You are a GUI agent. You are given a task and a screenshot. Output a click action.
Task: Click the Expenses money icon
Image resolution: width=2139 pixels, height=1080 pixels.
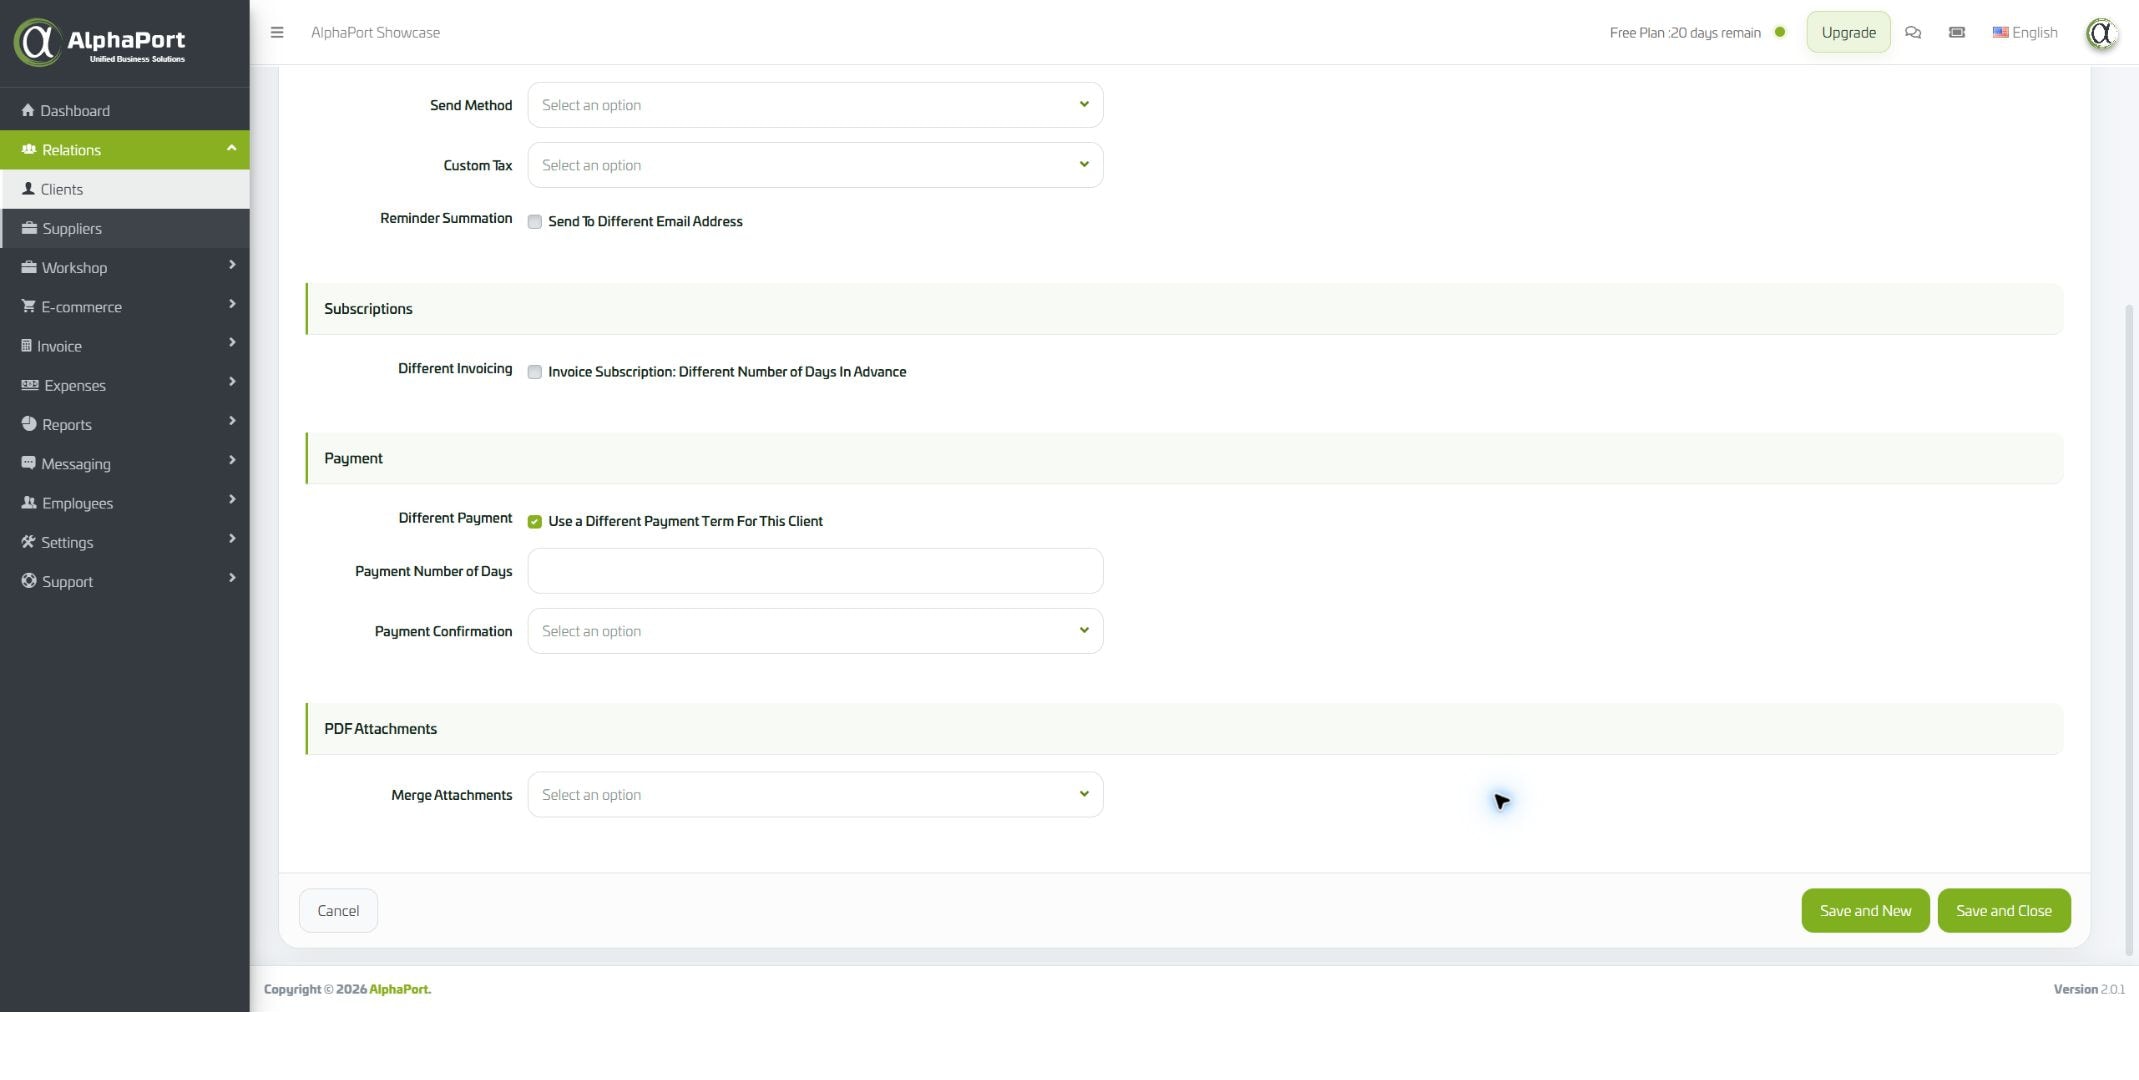pyautogui.click(x=30, y=385)
